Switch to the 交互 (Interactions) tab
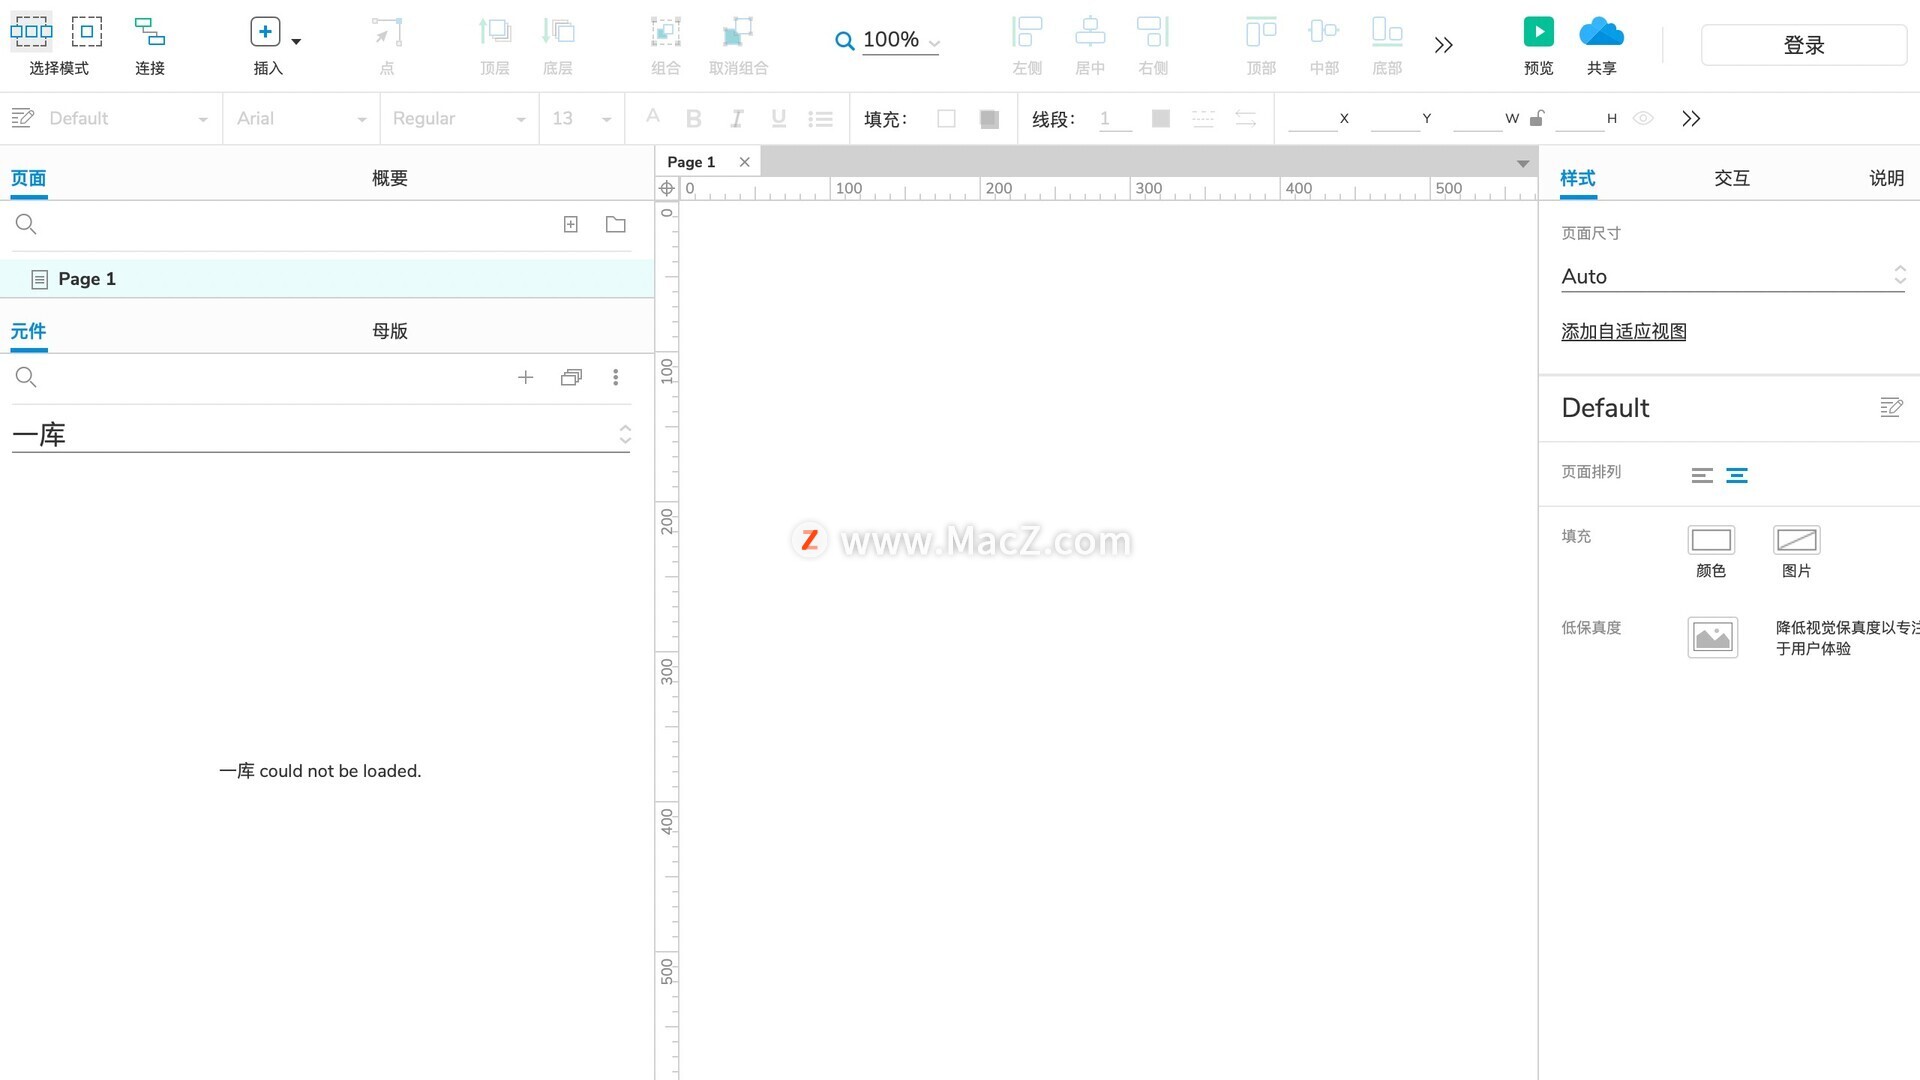This screenshot has width=1920, height=1080. [x=1731, y=178]
